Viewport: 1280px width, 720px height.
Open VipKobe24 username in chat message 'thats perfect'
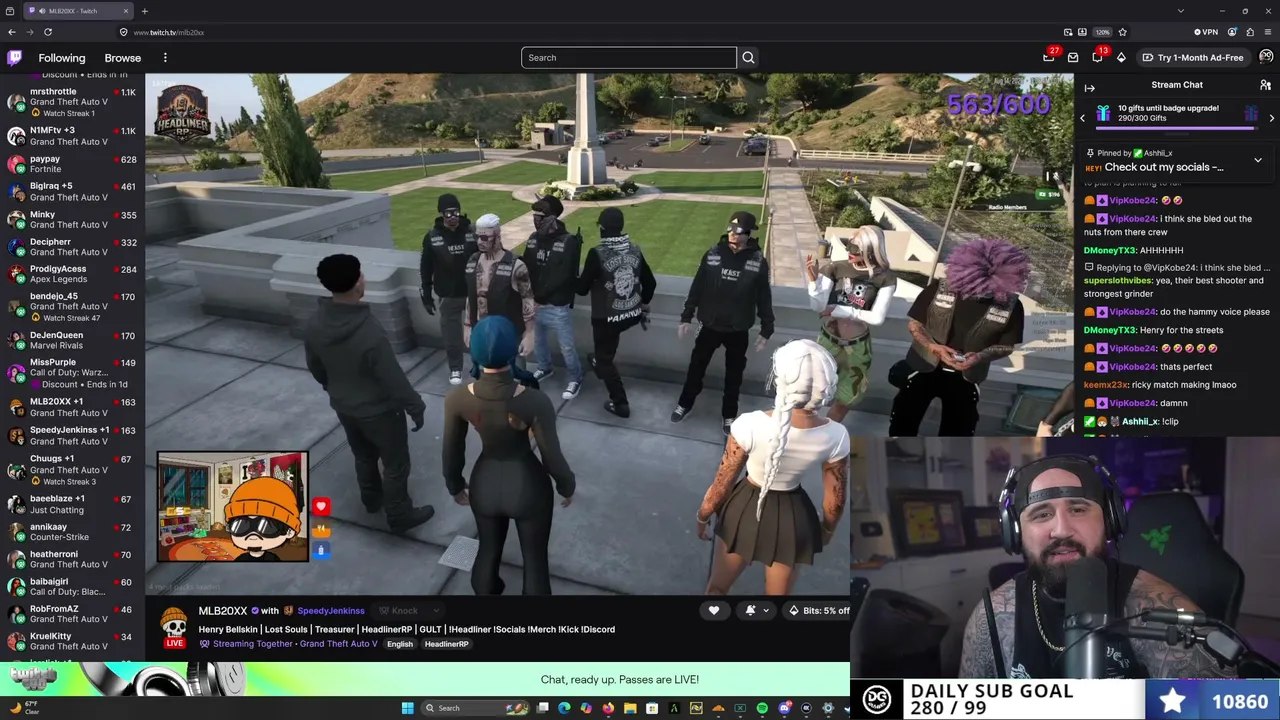pyautogui.click(x=1132, y=367)
